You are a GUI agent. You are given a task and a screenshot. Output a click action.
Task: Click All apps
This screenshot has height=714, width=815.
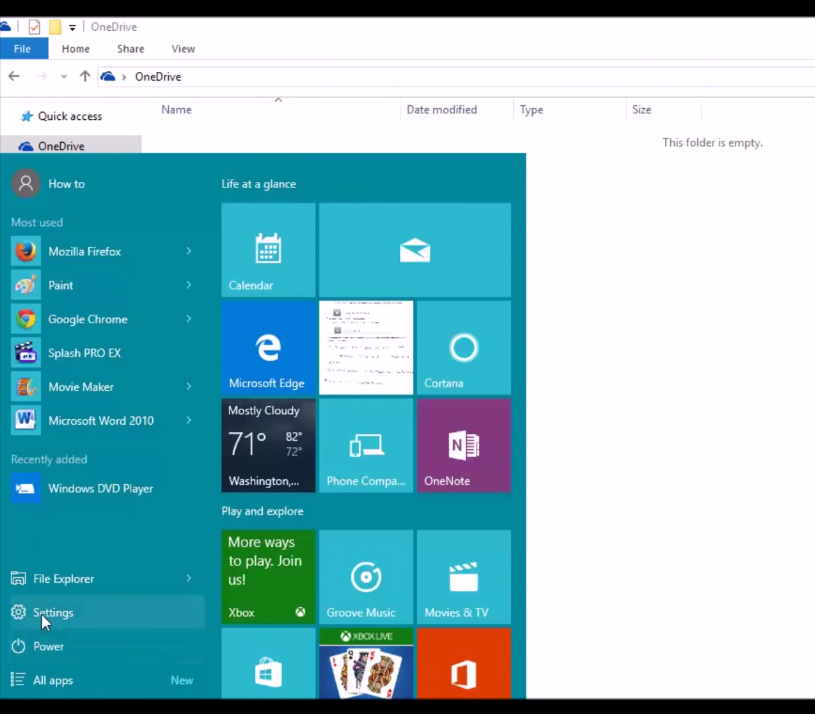point(52,680)
